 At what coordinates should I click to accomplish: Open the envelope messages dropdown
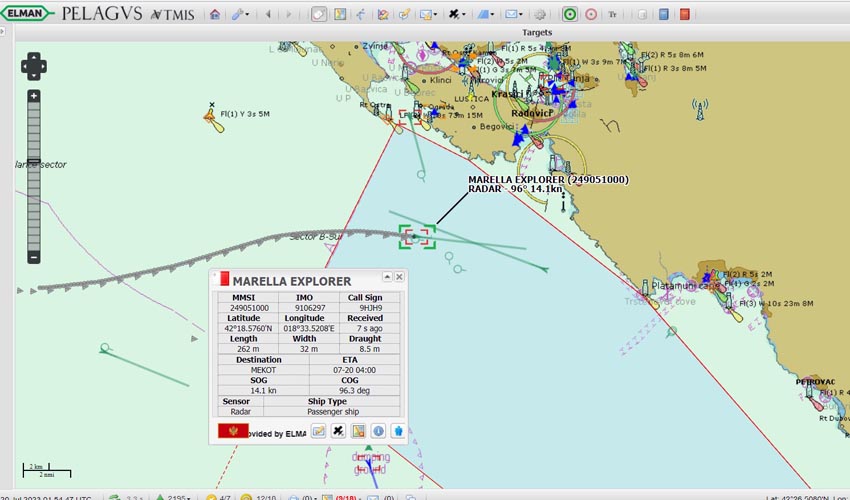click(513, 14)
